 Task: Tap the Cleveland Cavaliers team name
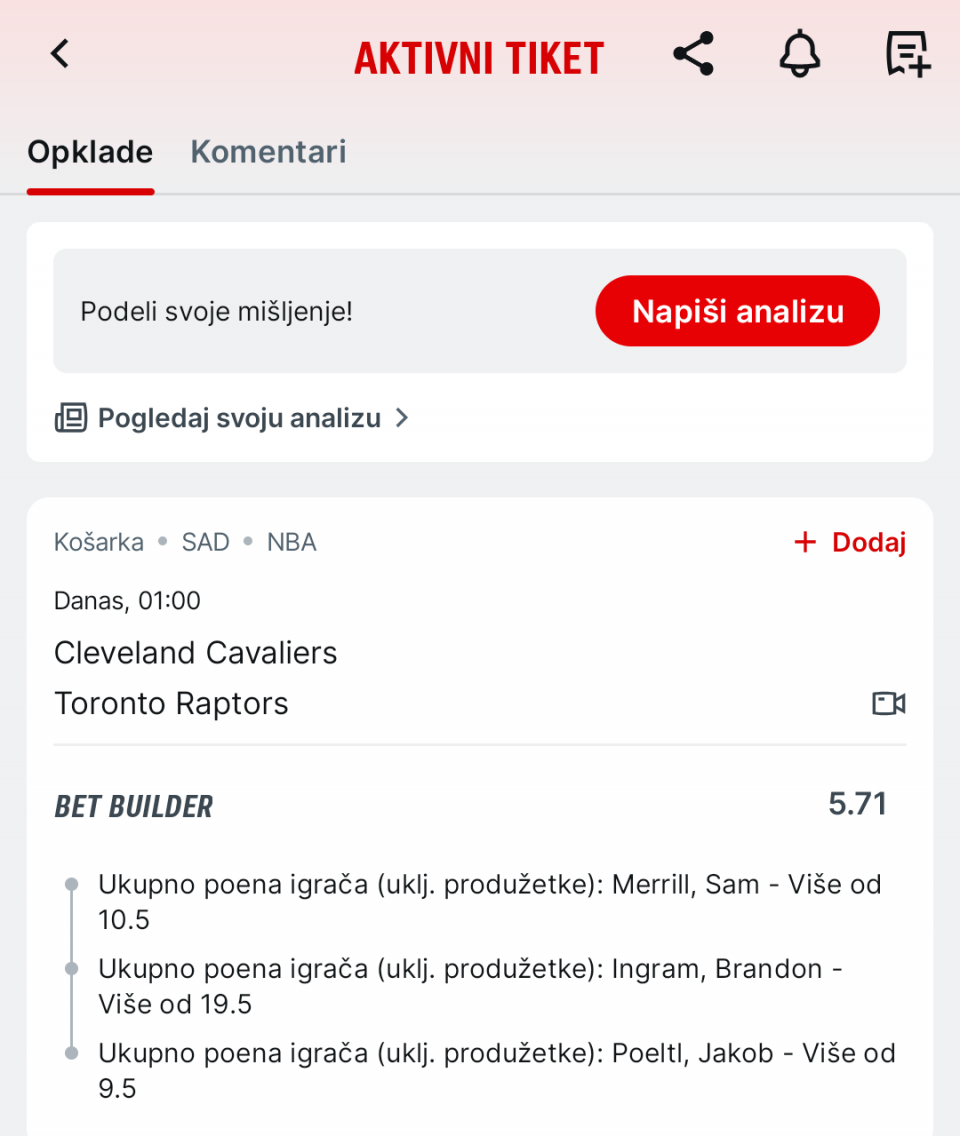coord(196,653)
